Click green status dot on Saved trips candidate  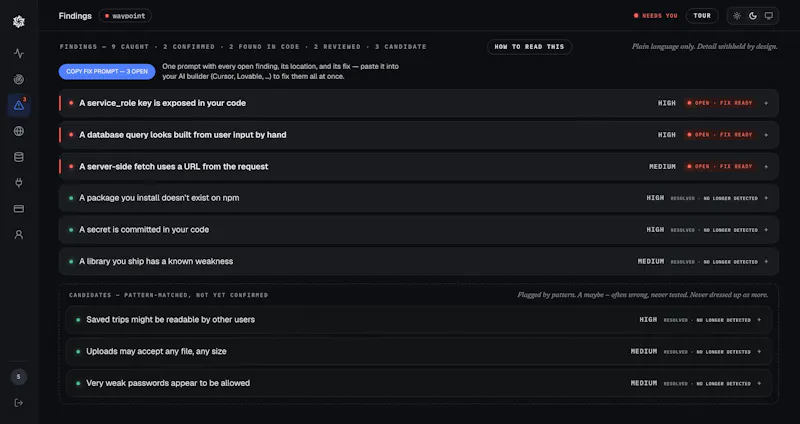point(78,320)
